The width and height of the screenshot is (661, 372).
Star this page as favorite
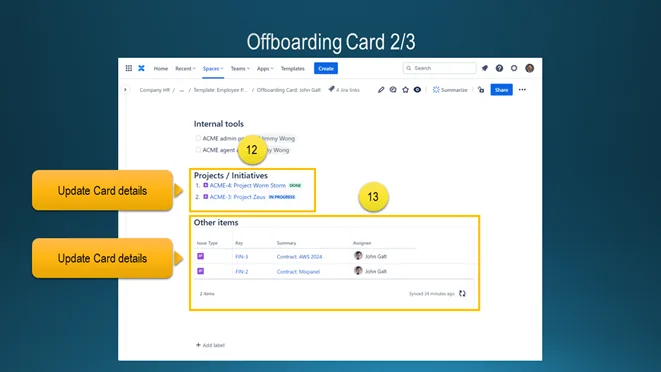[x=405, y=90]
